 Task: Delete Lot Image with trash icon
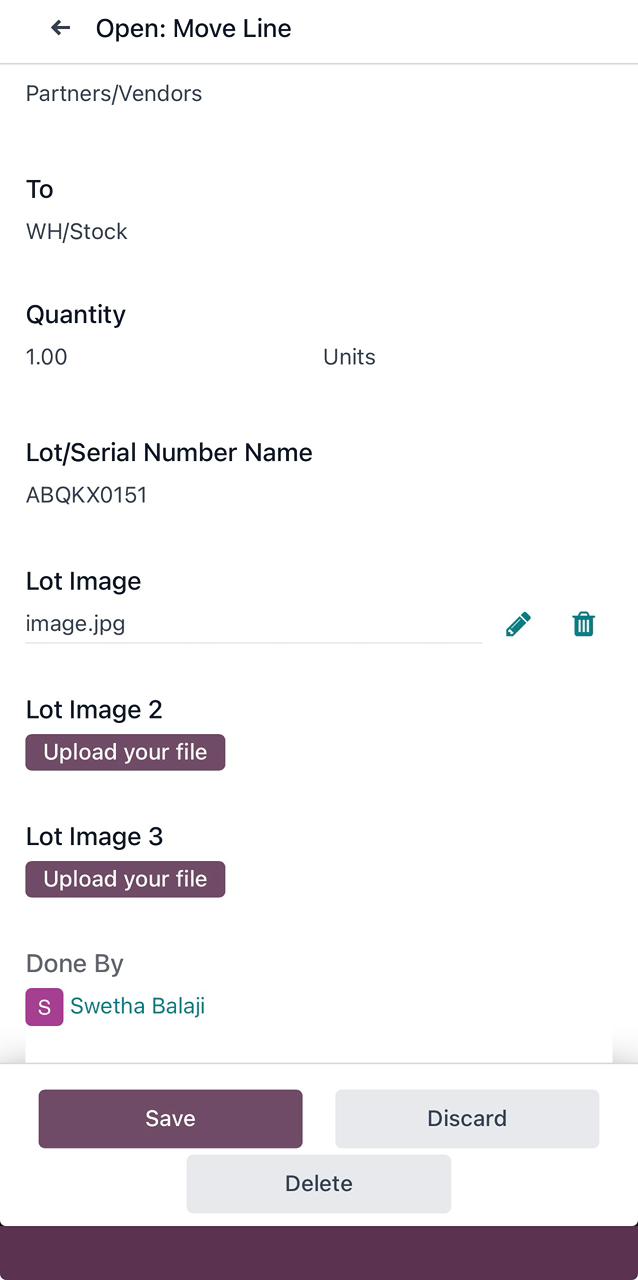583,625
